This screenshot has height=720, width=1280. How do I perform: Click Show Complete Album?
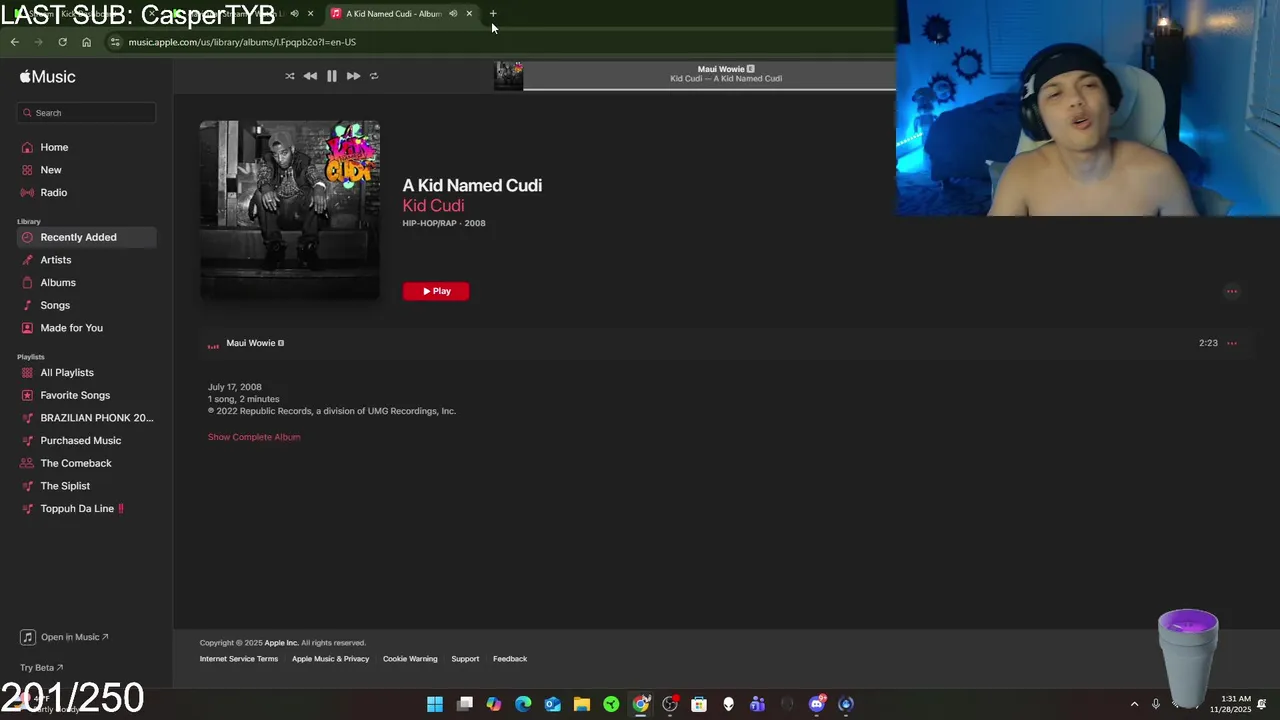coord(254,437)
